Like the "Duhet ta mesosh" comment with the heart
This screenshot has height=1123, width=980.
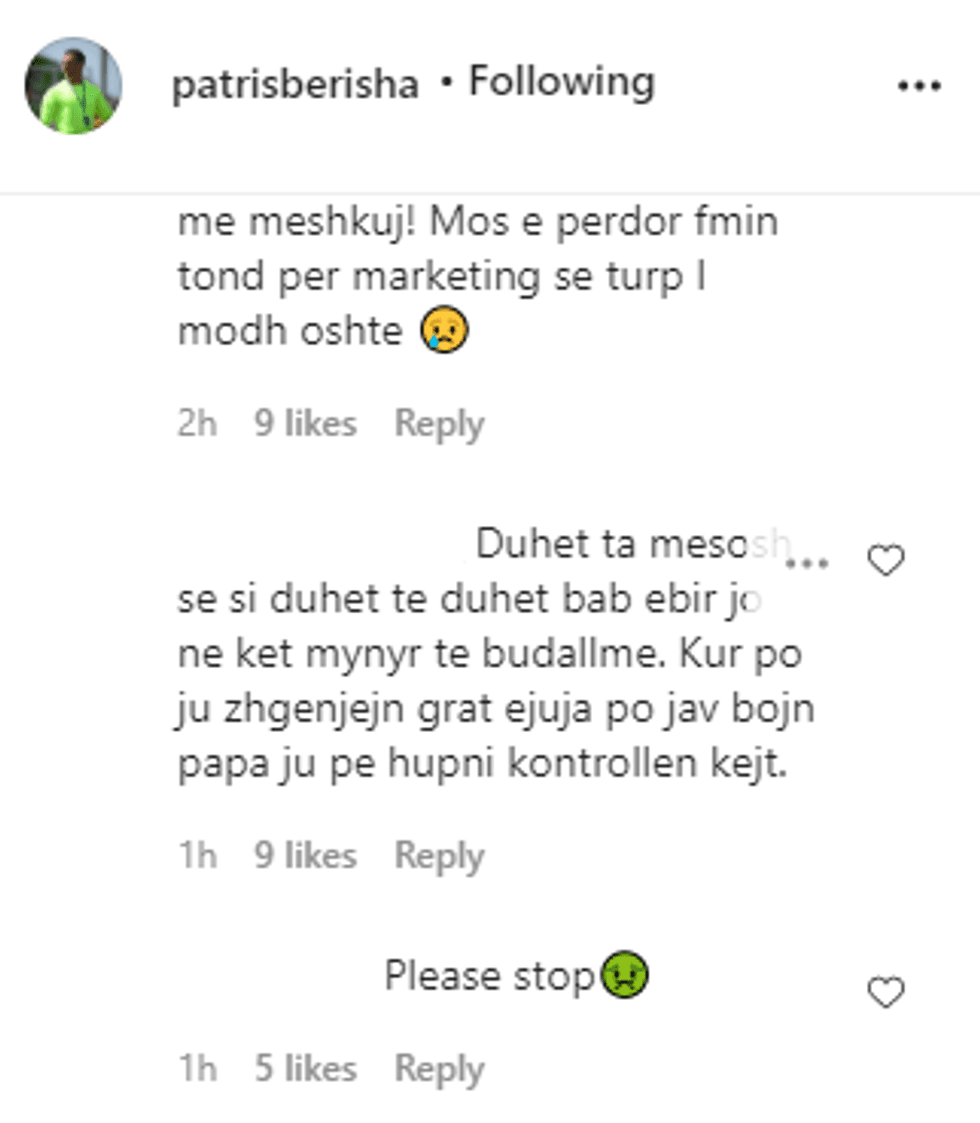click(x=885, y=562)
